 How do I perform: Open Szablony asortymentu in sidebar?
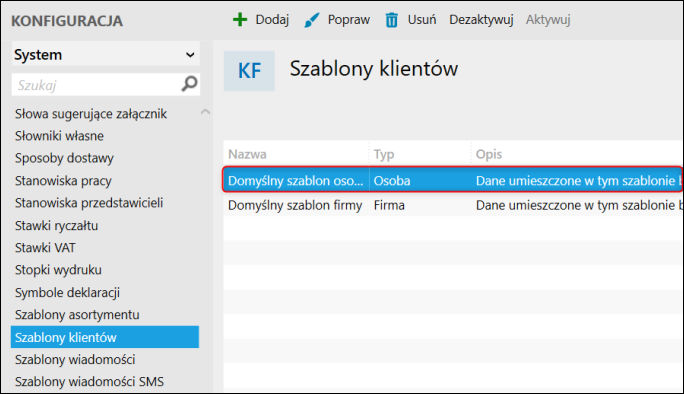point(77,315)
